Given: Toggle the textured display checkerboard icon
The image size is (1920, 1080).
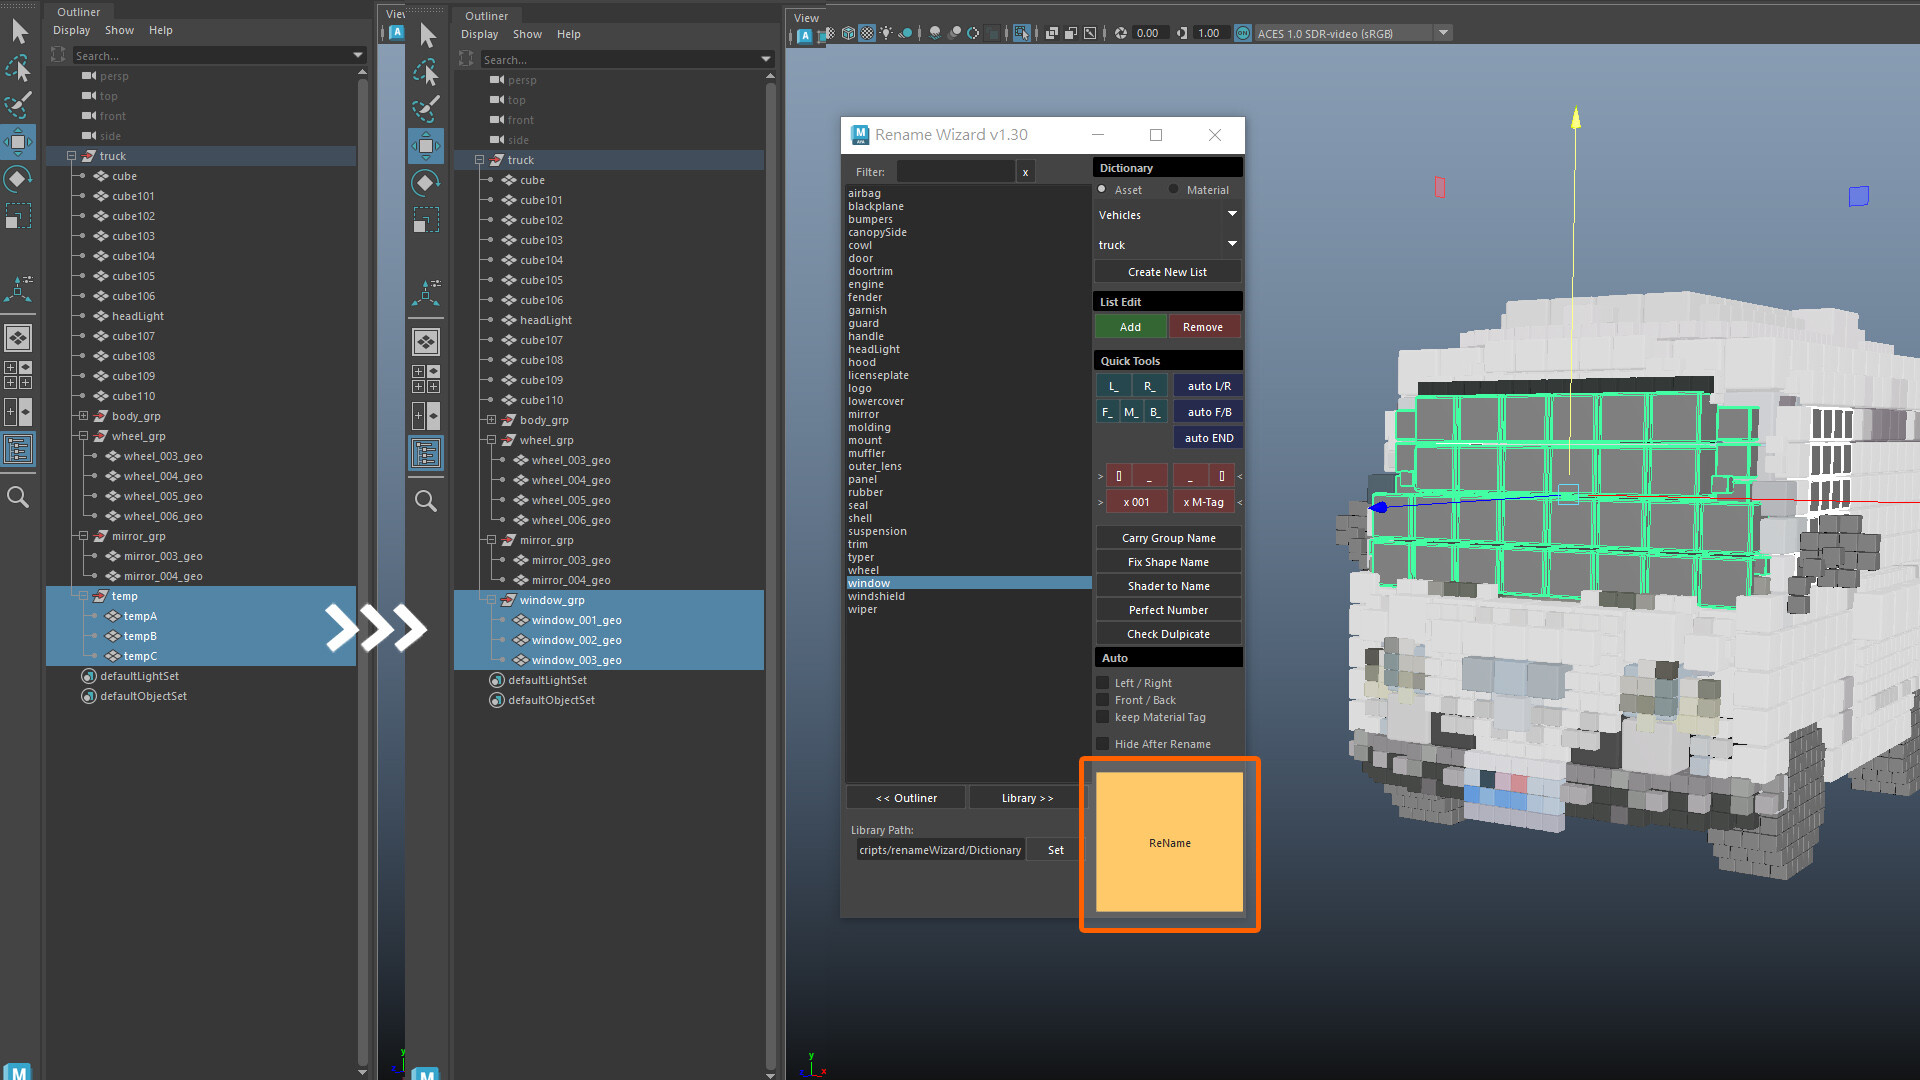Looking at the screenshot, I should (x=867, y=33).
